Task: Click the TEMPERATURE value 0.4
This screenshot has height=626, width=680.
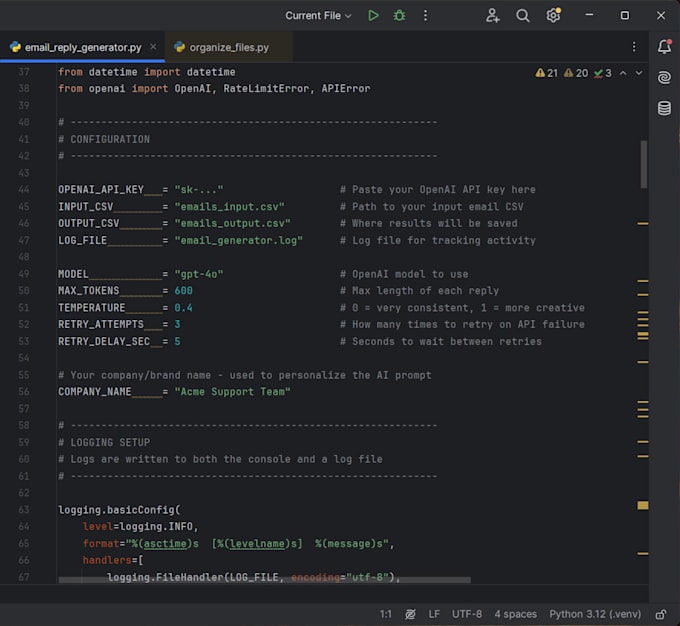Action: [183, 308]
